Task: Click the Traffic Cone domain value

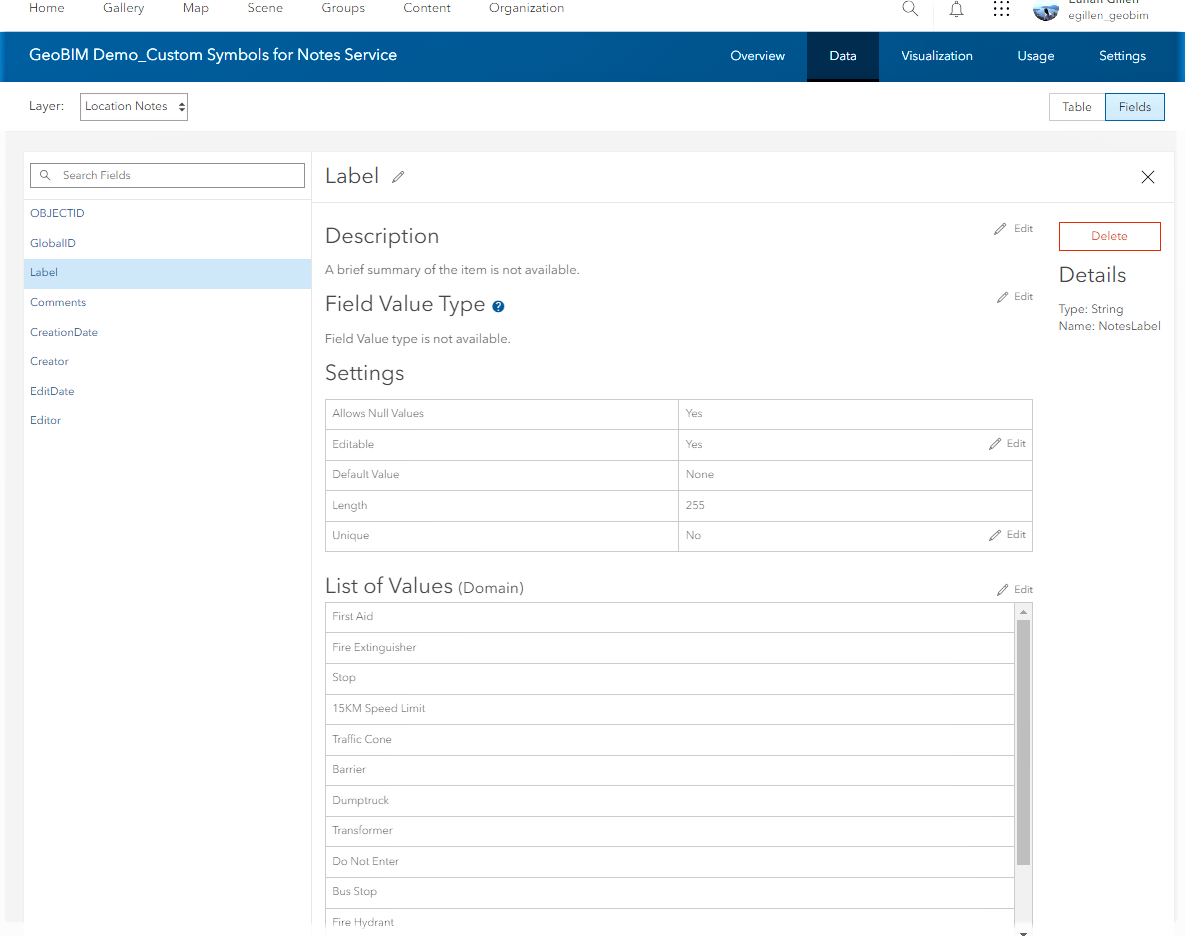Action: pyautogui.click(x=670, y=740)
